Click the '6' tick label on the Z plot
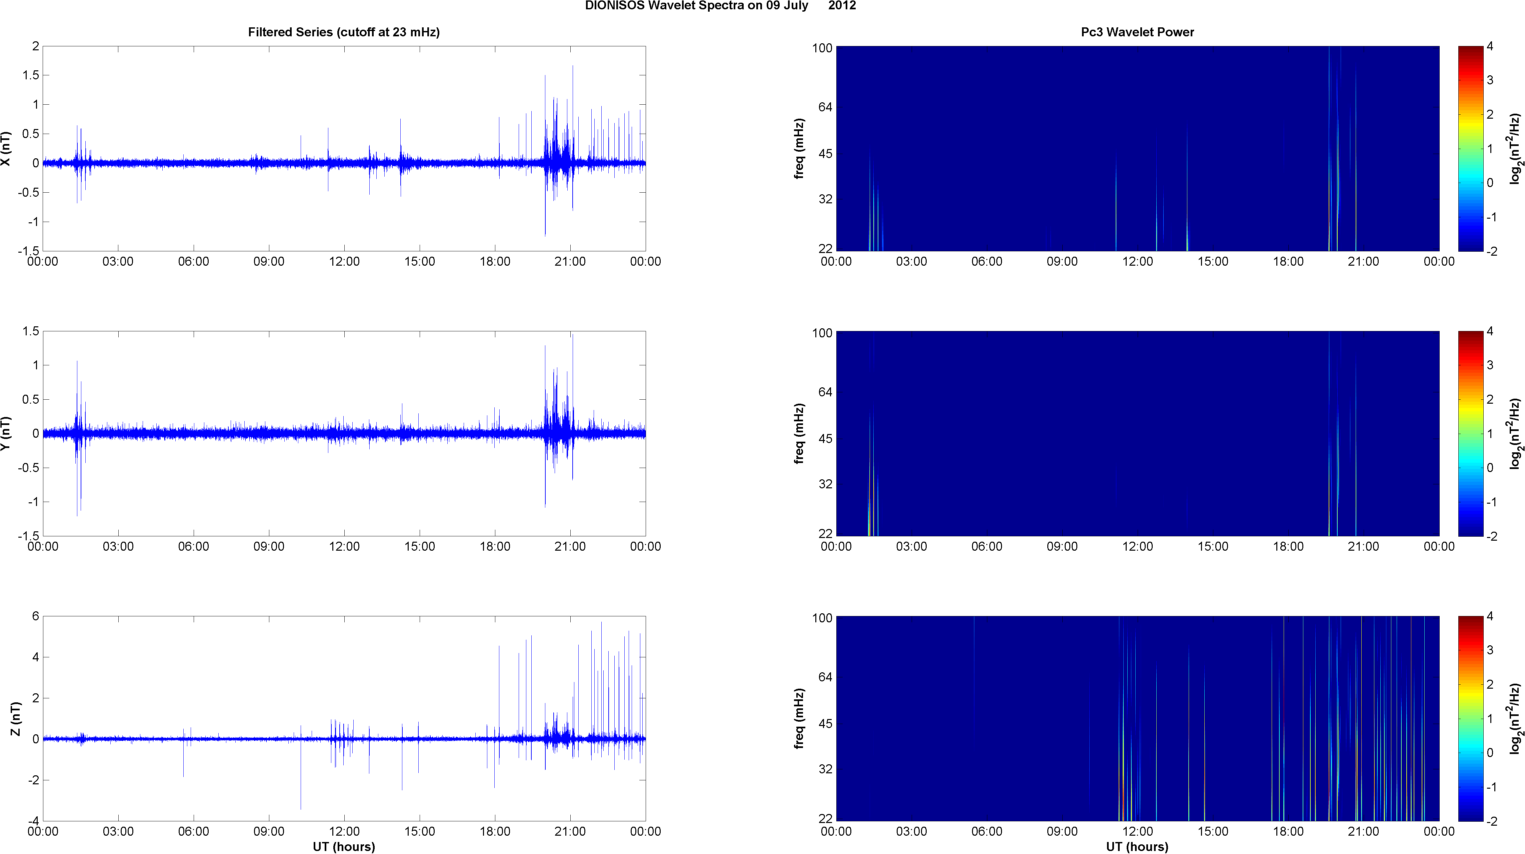1525x854 pixels. [35, 617]
